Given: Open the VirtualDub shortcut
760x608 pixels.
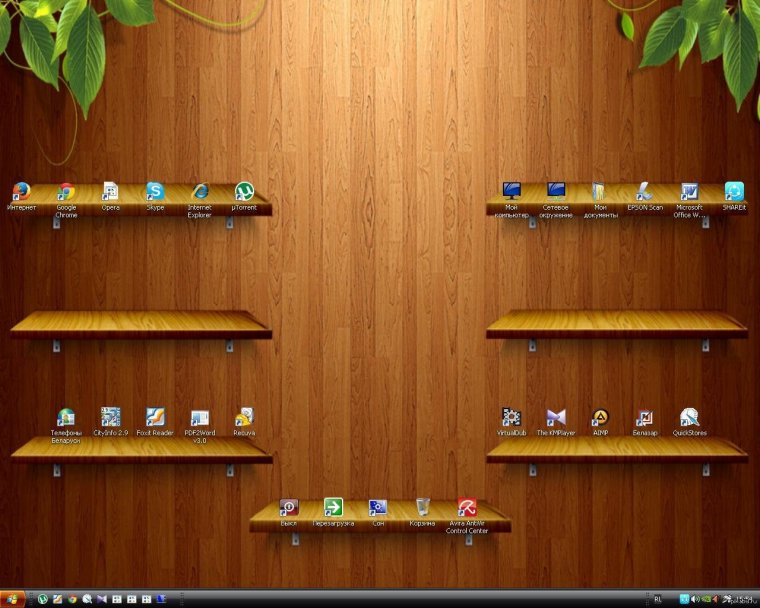Looking at the screenshot, I should [512, 417].
